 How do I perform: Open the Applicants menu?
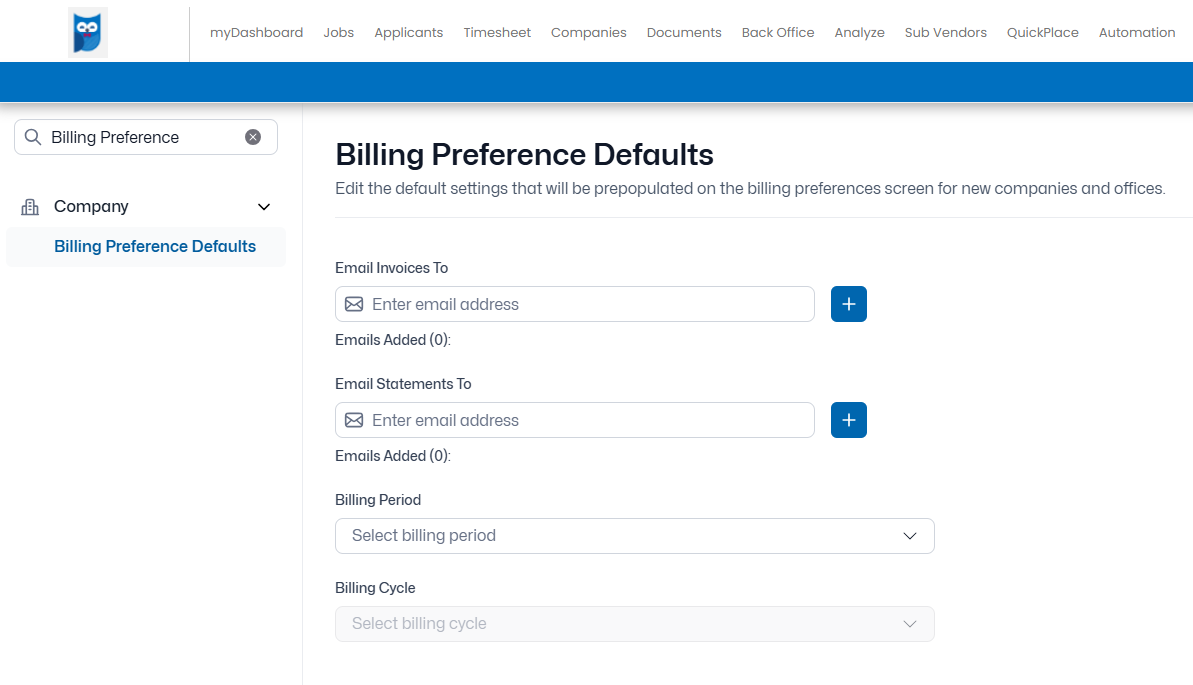click(x=409, y=33)
